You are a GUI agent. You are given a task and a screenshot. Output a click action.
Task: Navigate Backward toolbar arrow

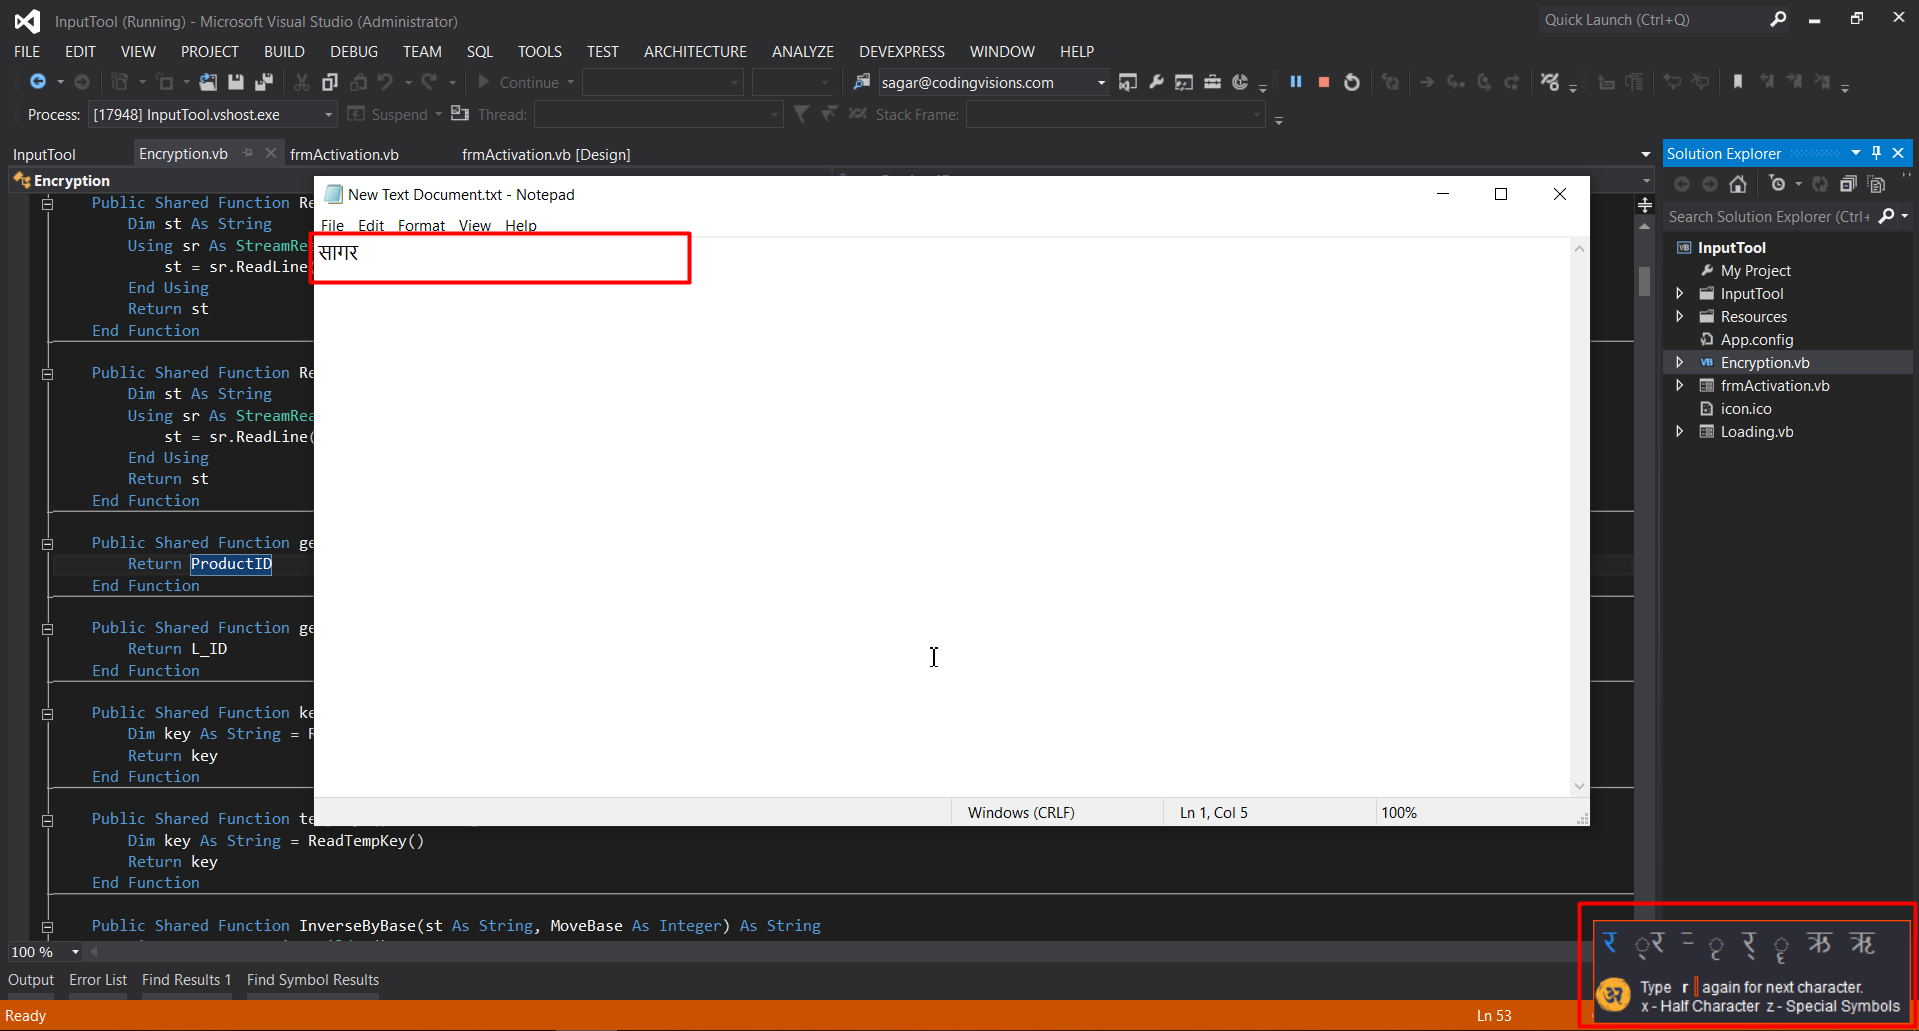(x=38, y=82)
